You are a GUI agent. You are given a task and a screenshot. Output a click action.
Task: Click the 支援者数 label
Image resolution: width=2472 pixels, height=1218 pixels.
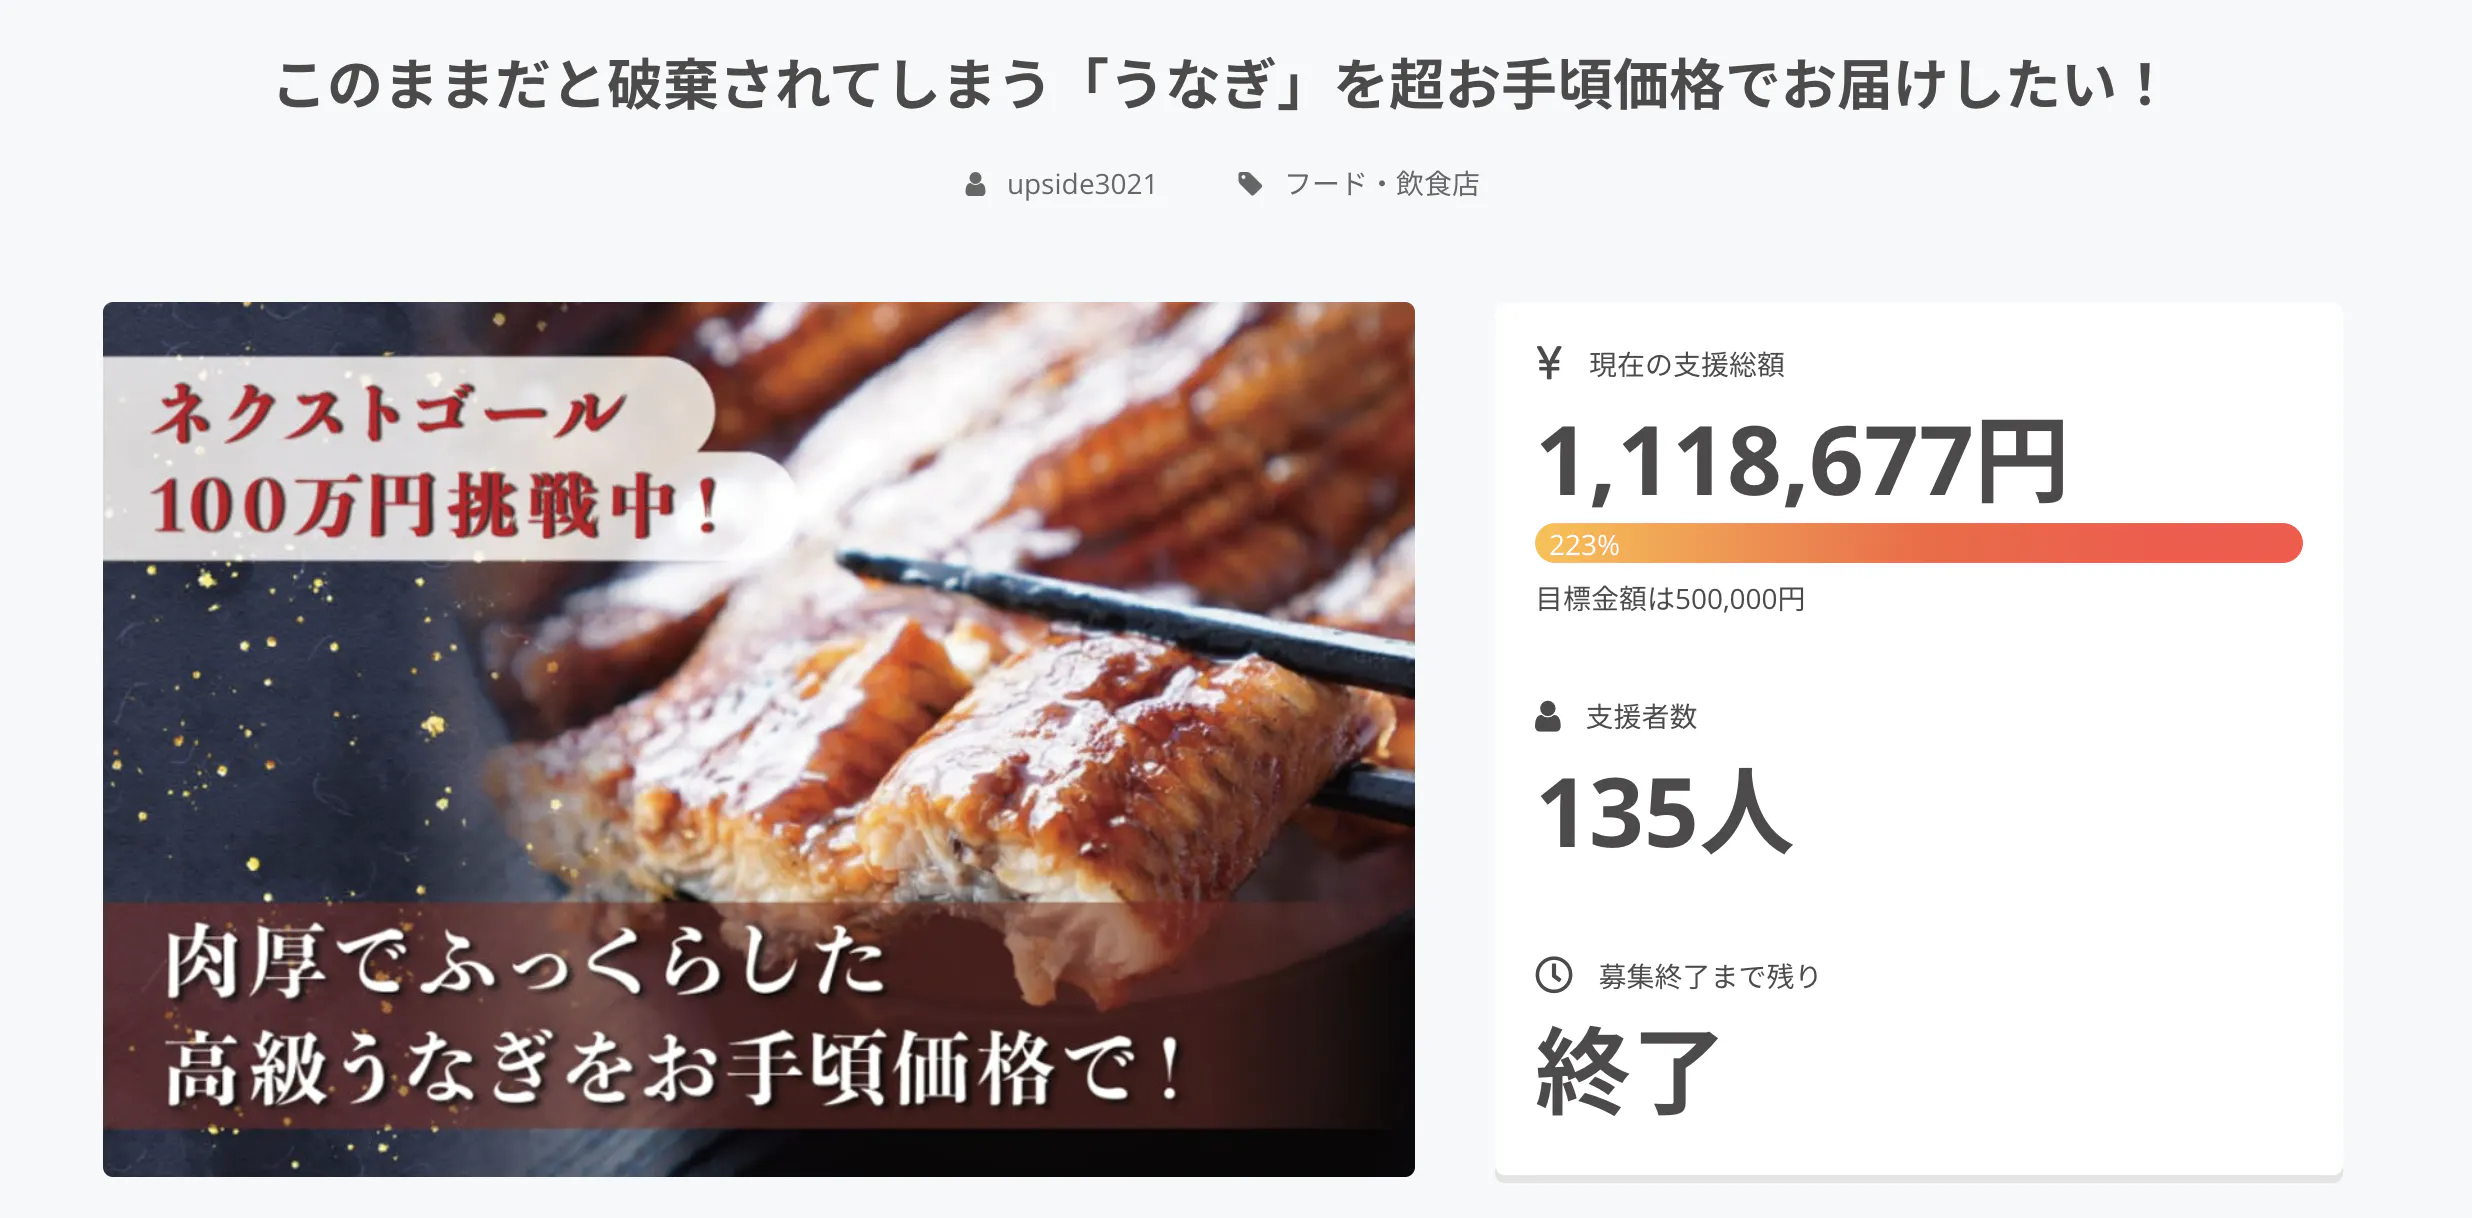[1641, 716]
